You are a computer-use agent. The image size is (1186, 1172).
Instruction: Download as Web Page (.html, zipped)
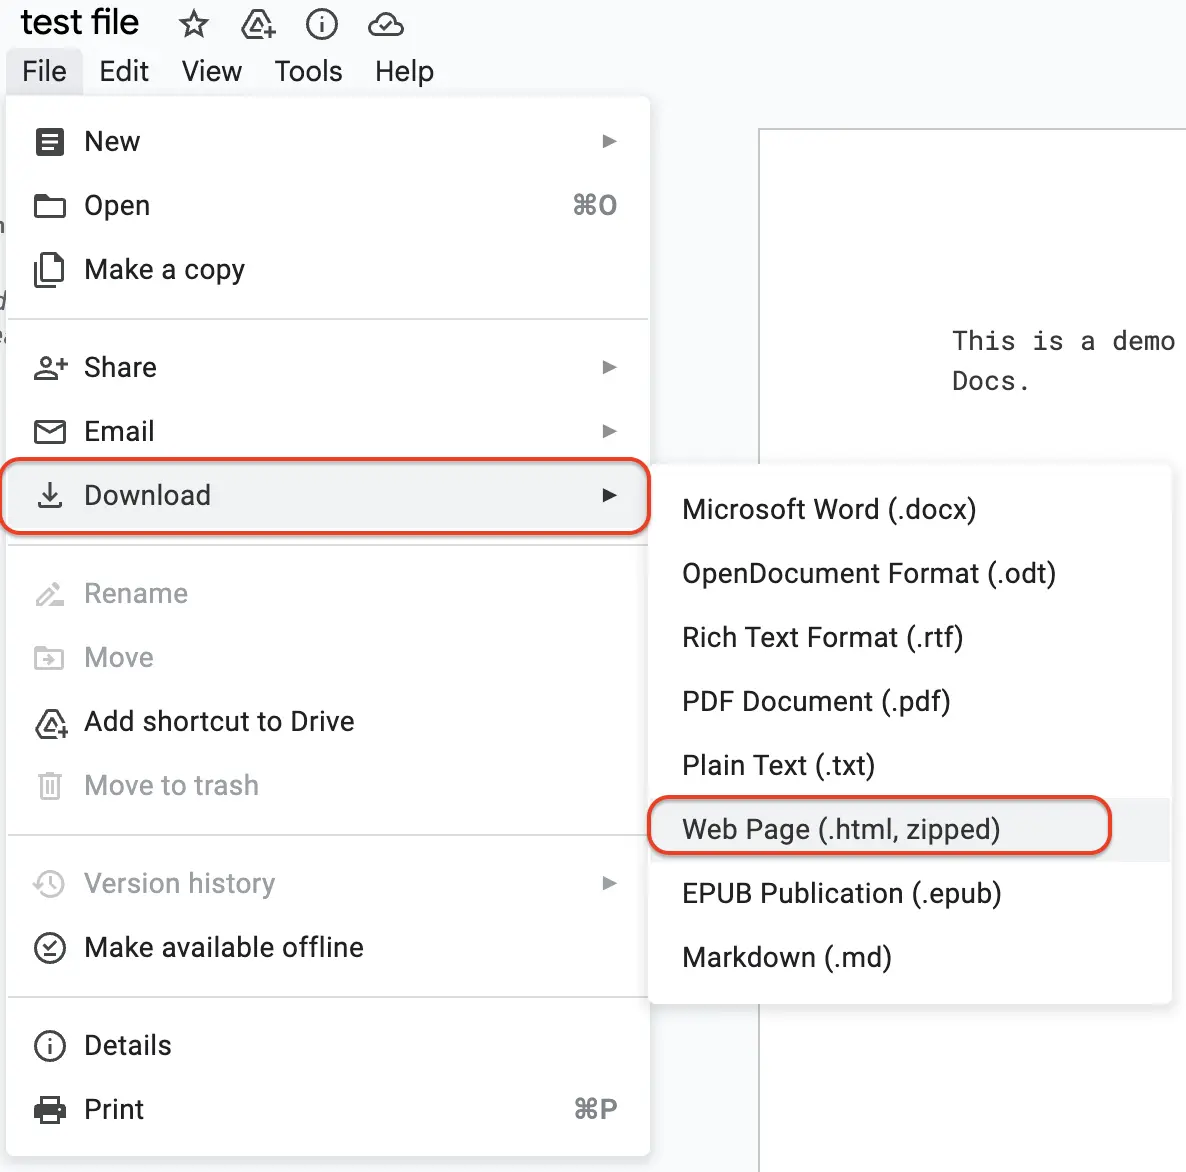(x=910, y=829)
